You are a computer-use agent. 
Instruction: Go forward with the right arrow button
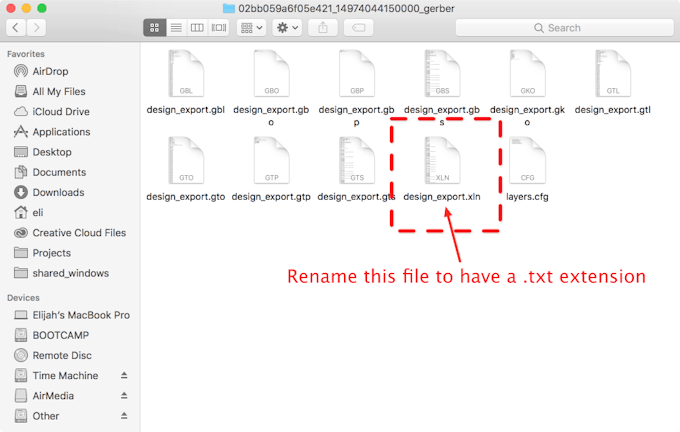point(37,28)
